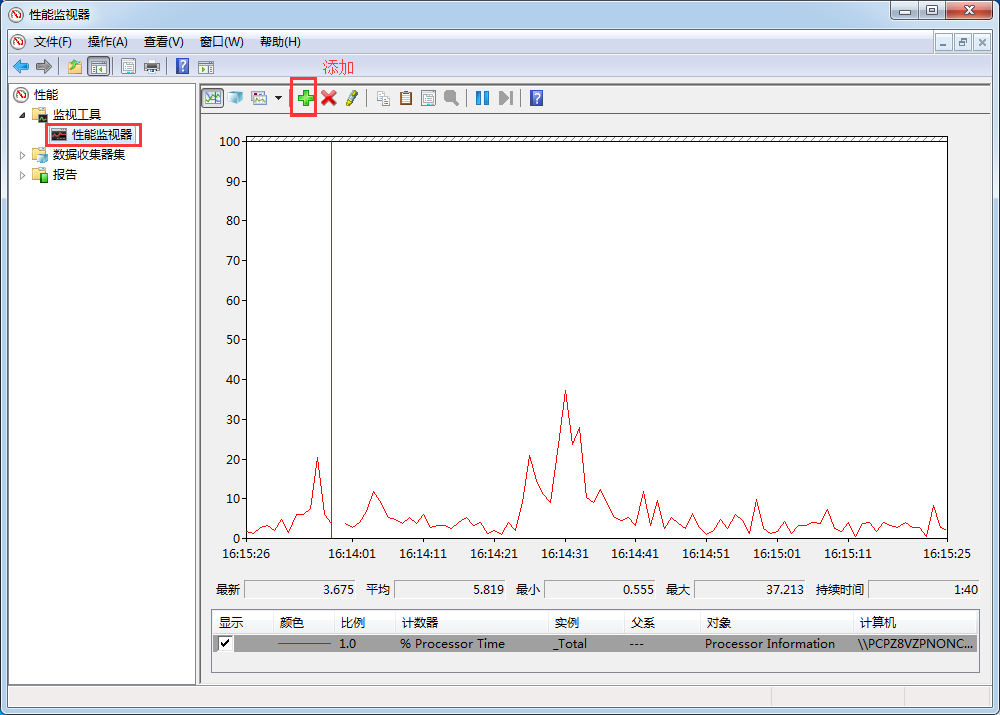This screenshot has width=1000, height=715.
Task: Delete the selected counter with the red X
Action: [x=328, y=98]
